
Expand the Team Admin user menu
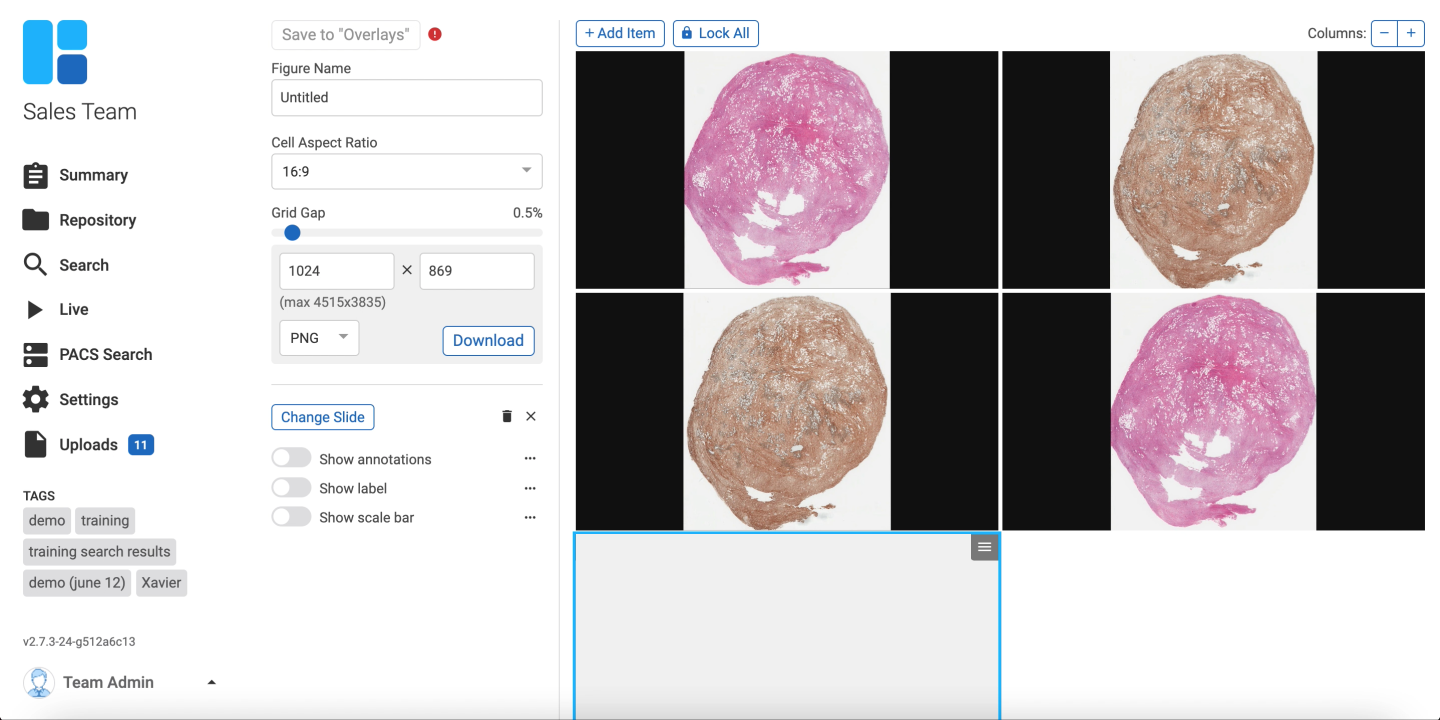click(x=211, y=682)
